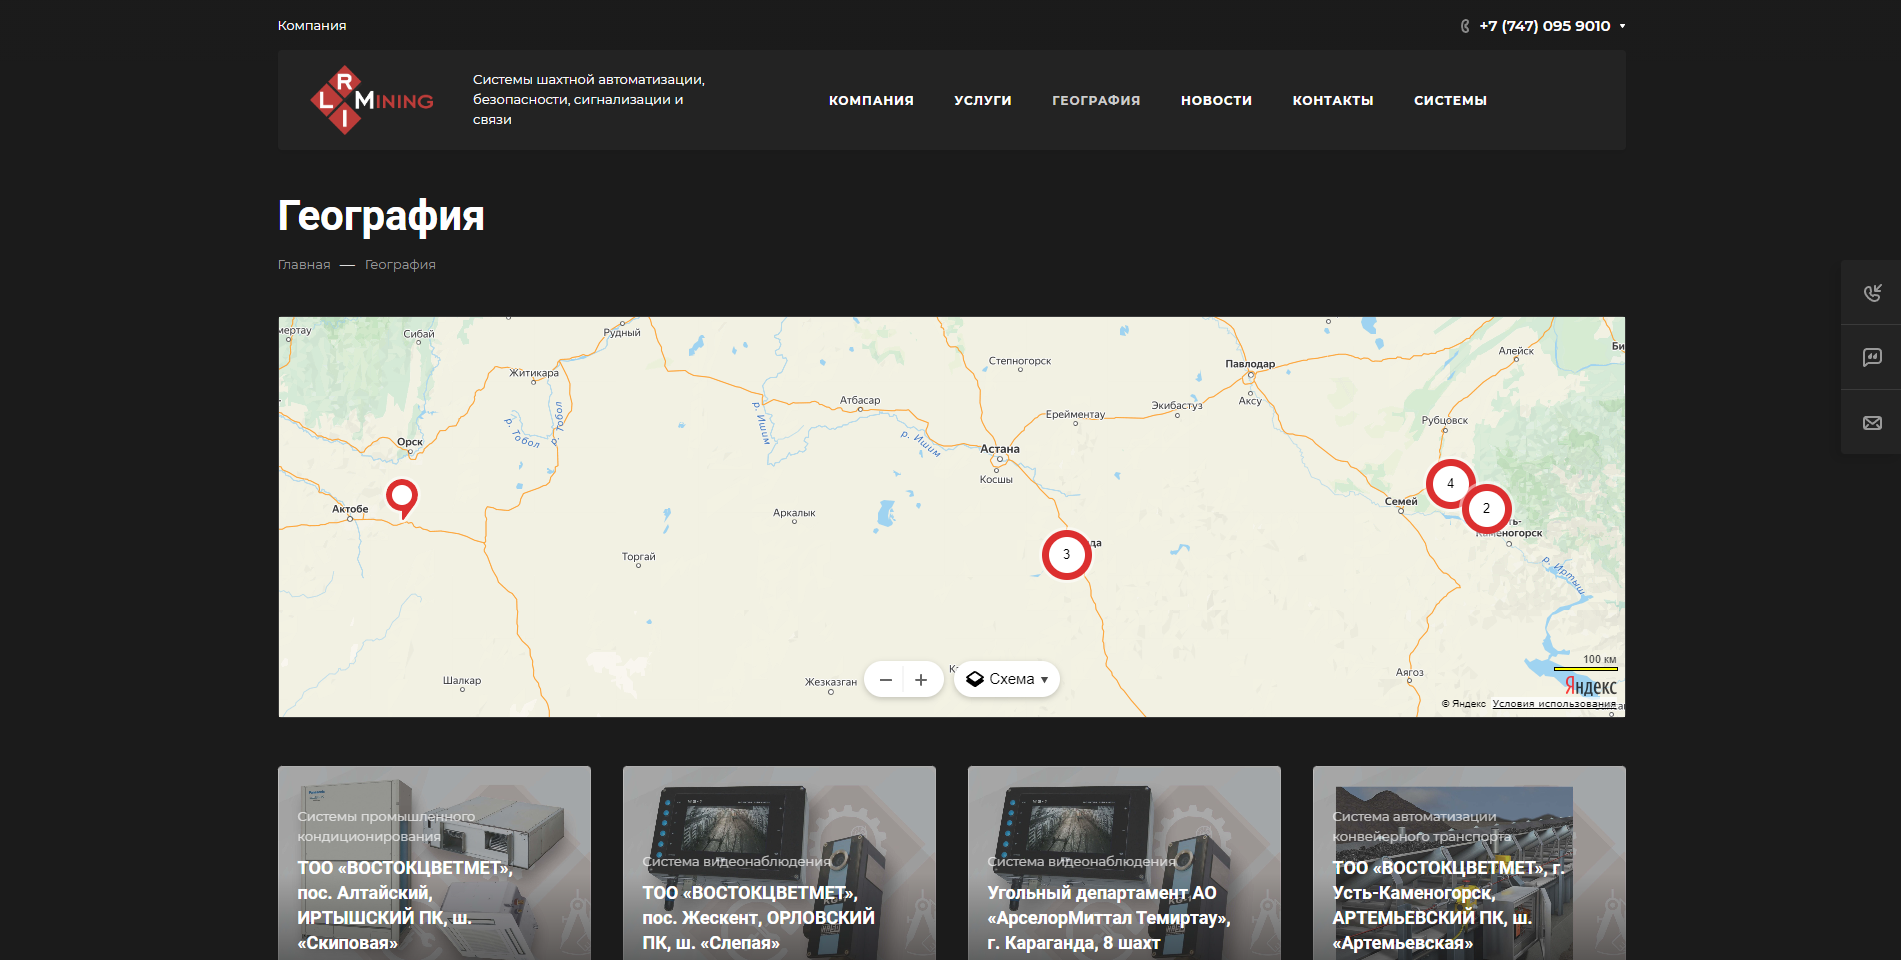
Task: Click the Аркалык city label on map
Action: pos(794,513)
